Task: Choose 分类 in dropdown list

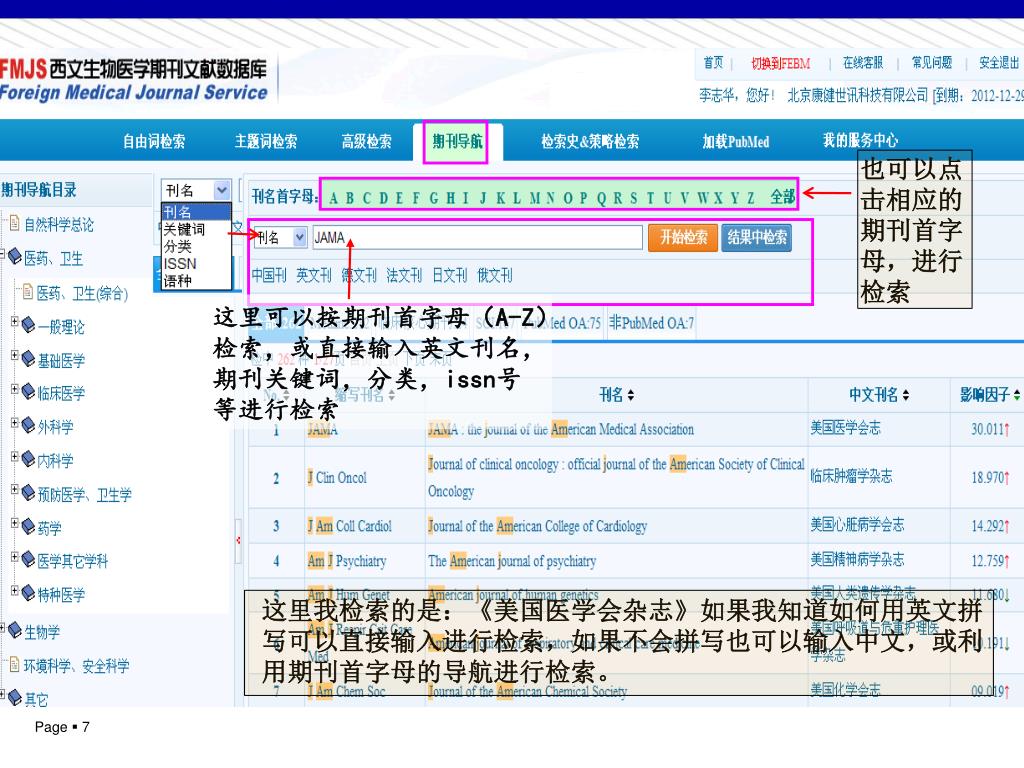Action: pyautogui.click(x=177, y=246)
